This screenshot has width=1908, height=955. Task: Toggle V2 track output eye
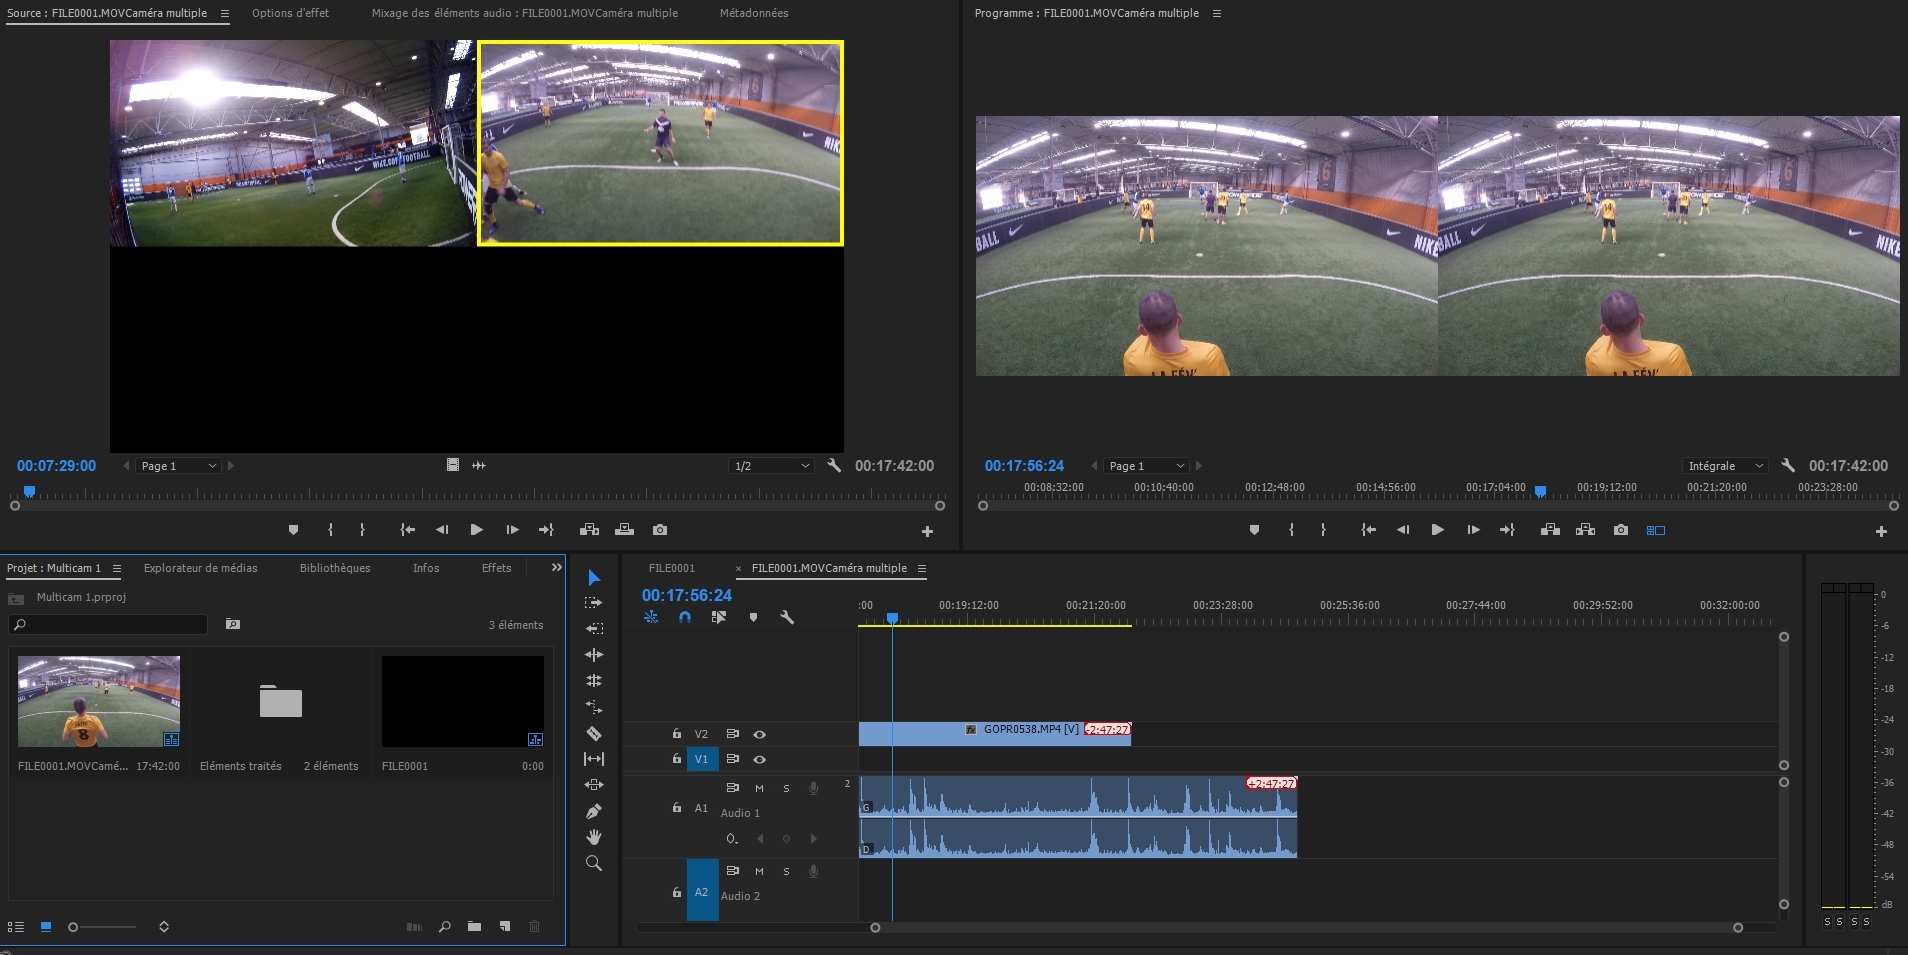click(760, 734)
